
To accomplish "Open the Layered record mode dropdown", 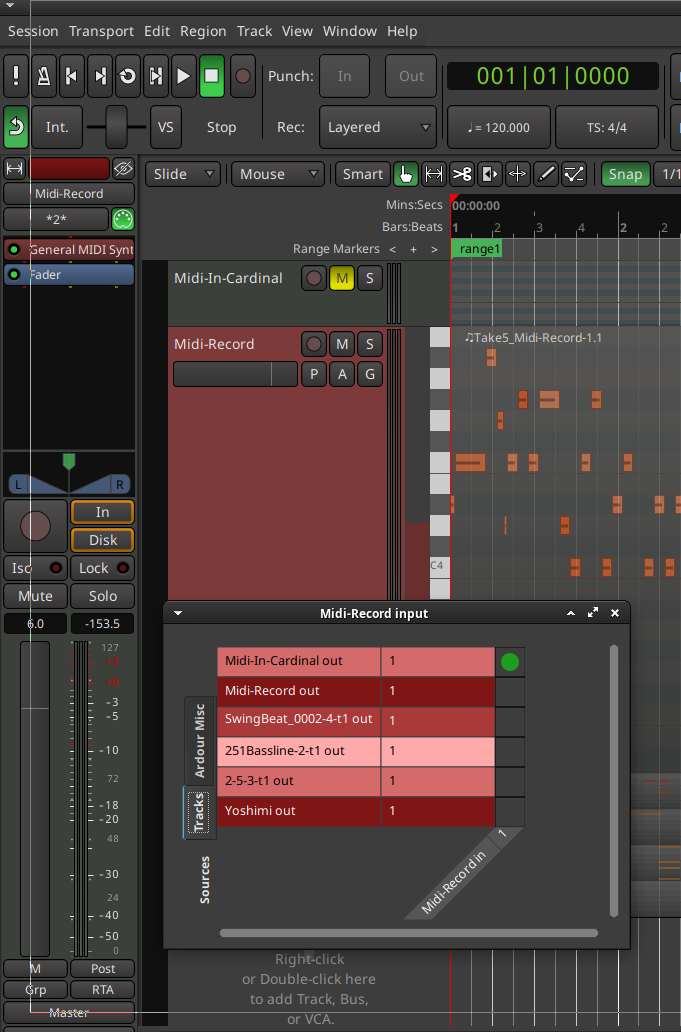I will click(x=378, y=127).
